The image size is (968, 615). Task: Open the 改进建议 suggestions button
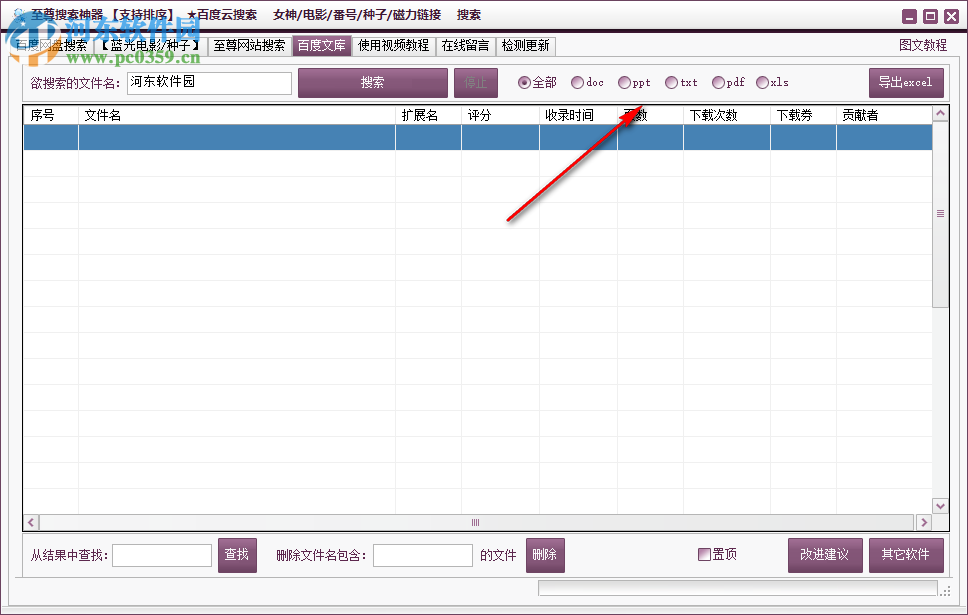(x=825, y=555)
